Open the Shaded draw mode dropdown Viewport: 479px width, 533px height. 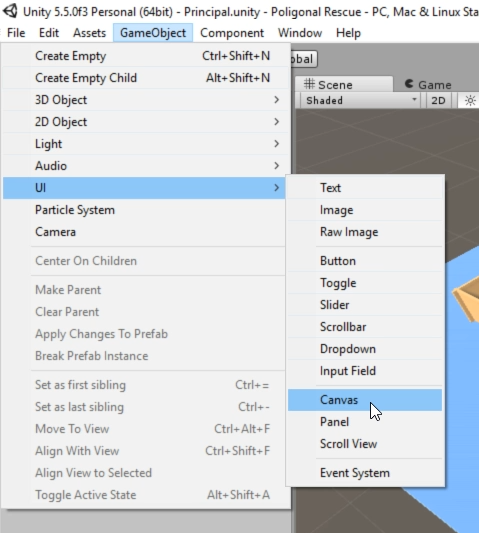coord(360,101)
